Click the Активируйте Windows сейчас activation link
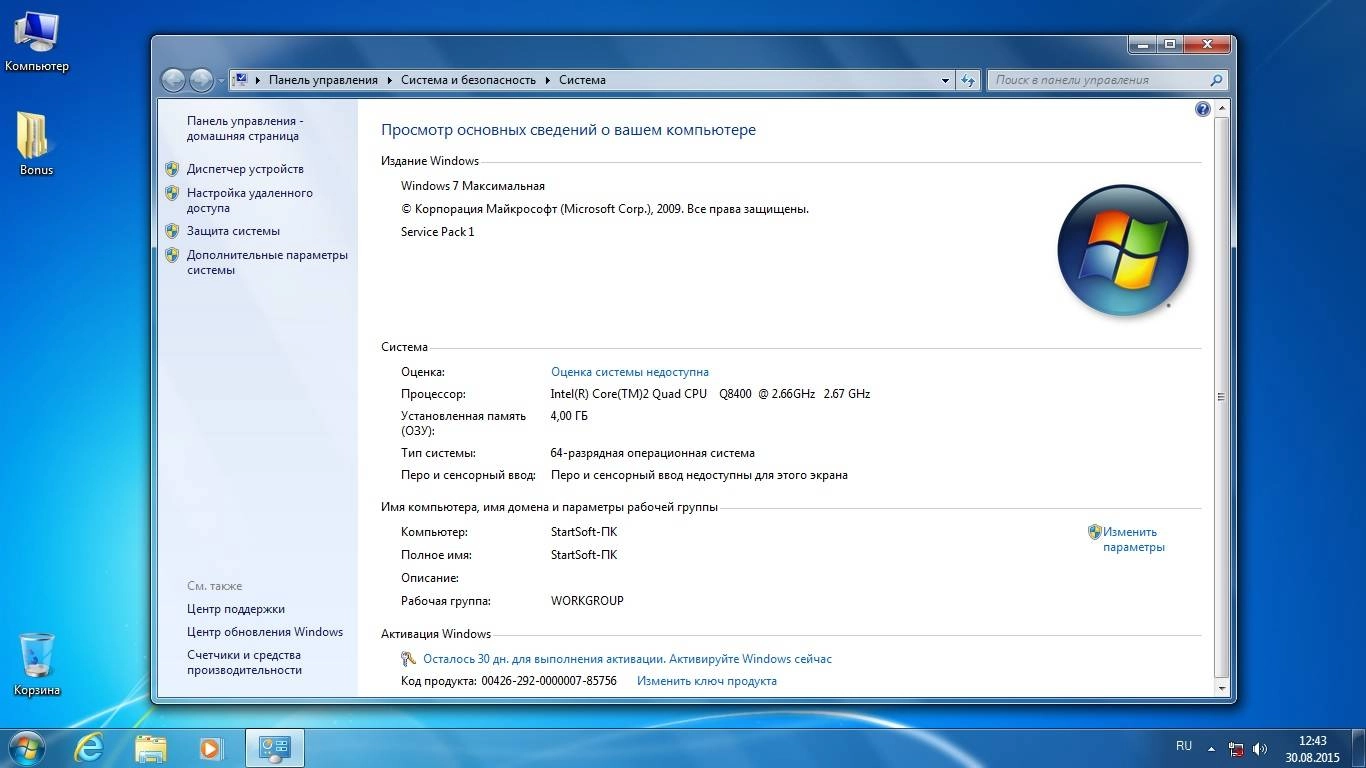This screenshot has height=768, width=1366. pyautogui.click(x=750, y=659)
